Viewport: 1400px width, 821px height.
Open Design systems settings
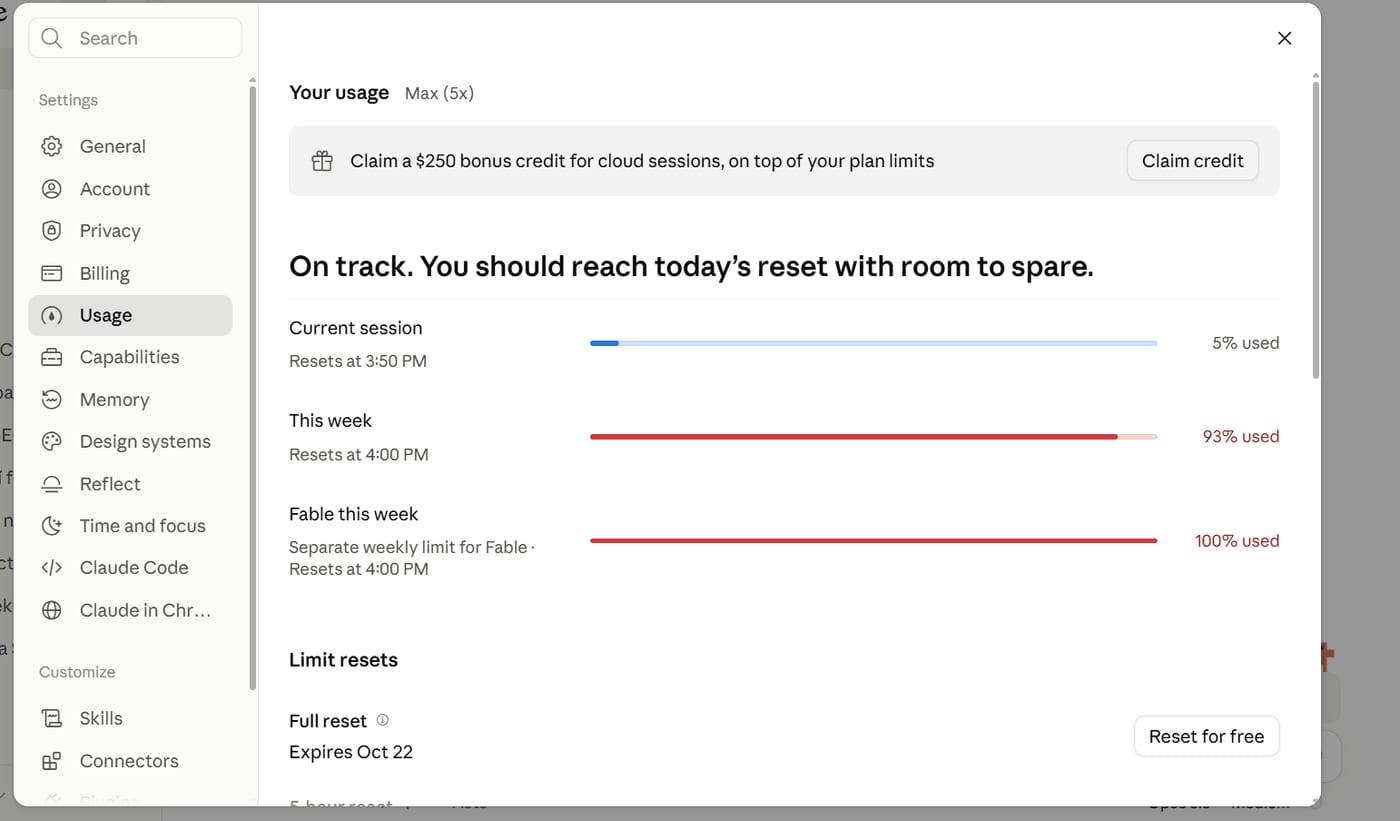coord(130,442)
